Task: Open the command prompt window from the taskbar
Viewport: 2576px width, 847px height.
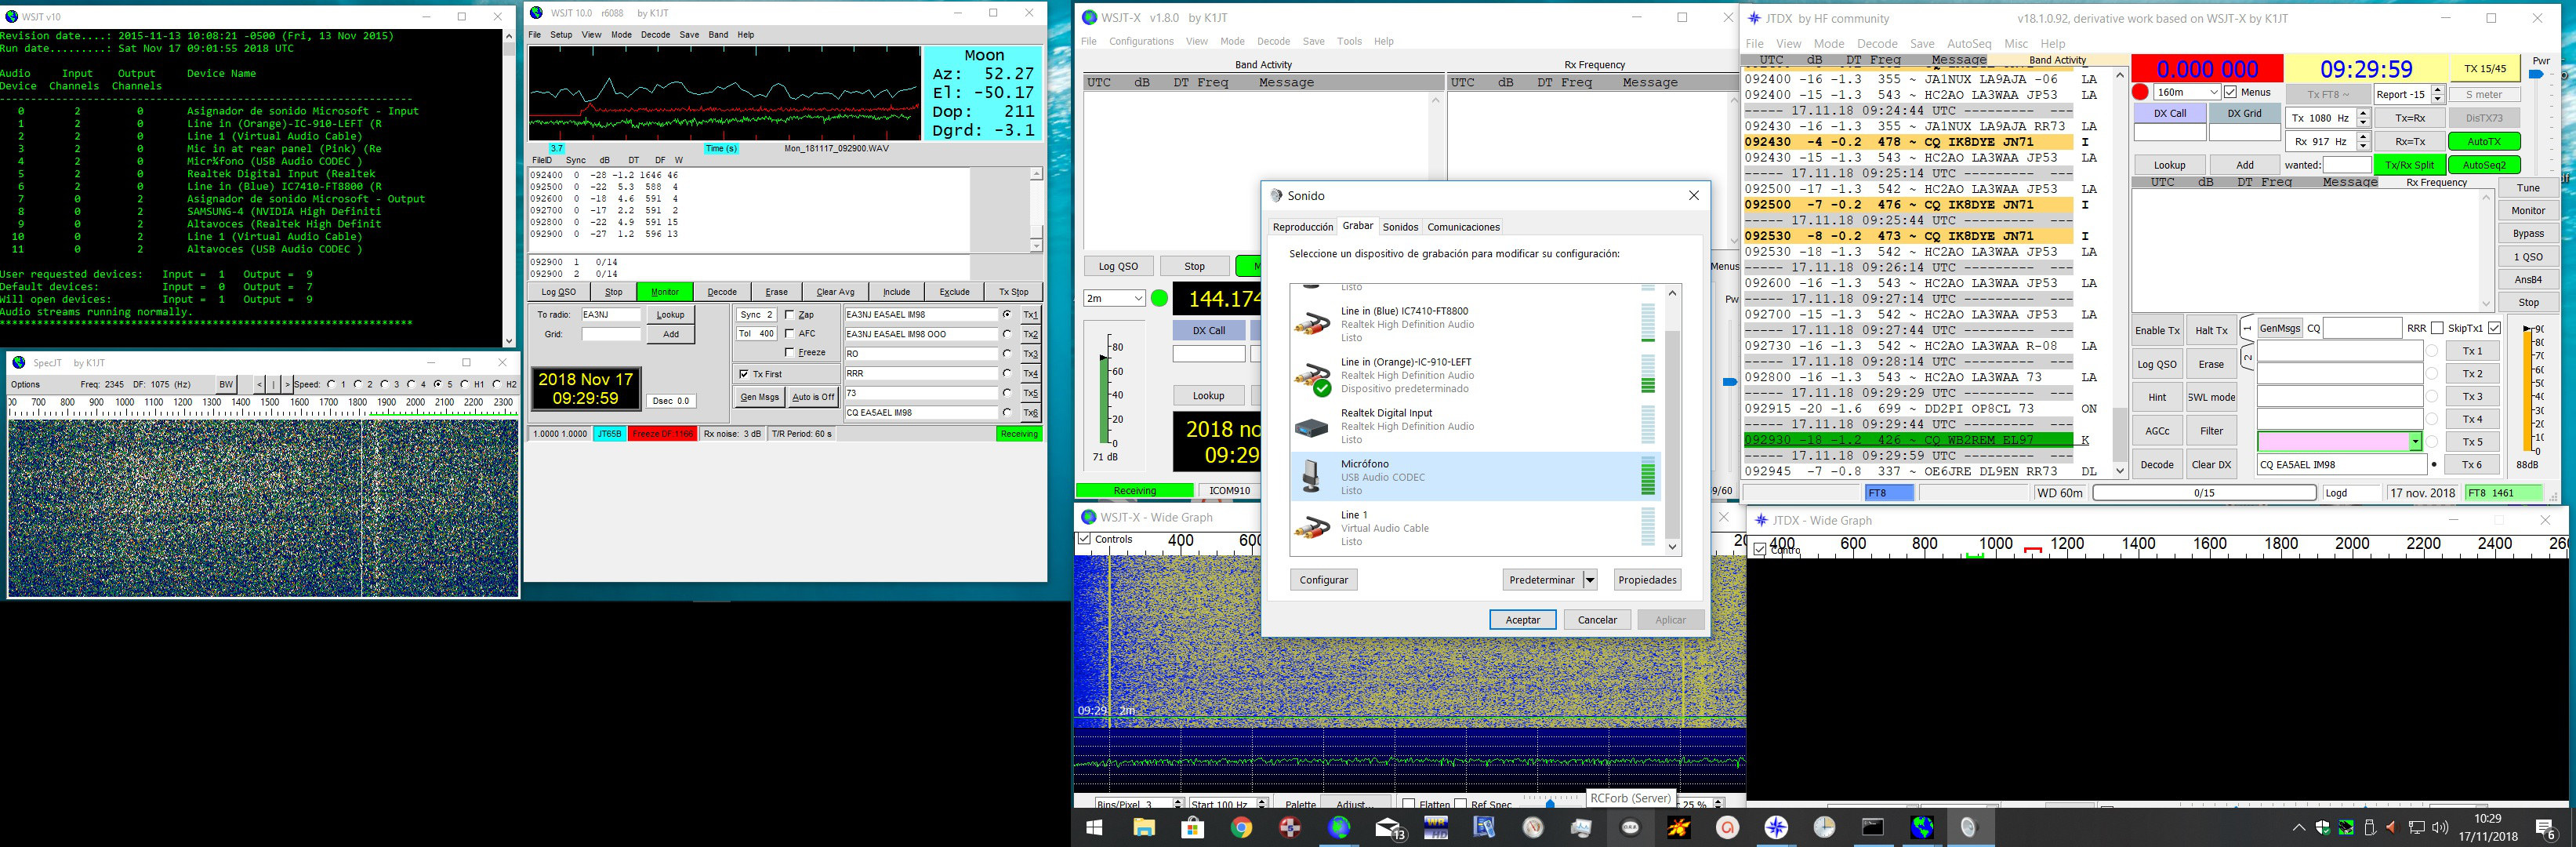Action: pos(1873,828)
